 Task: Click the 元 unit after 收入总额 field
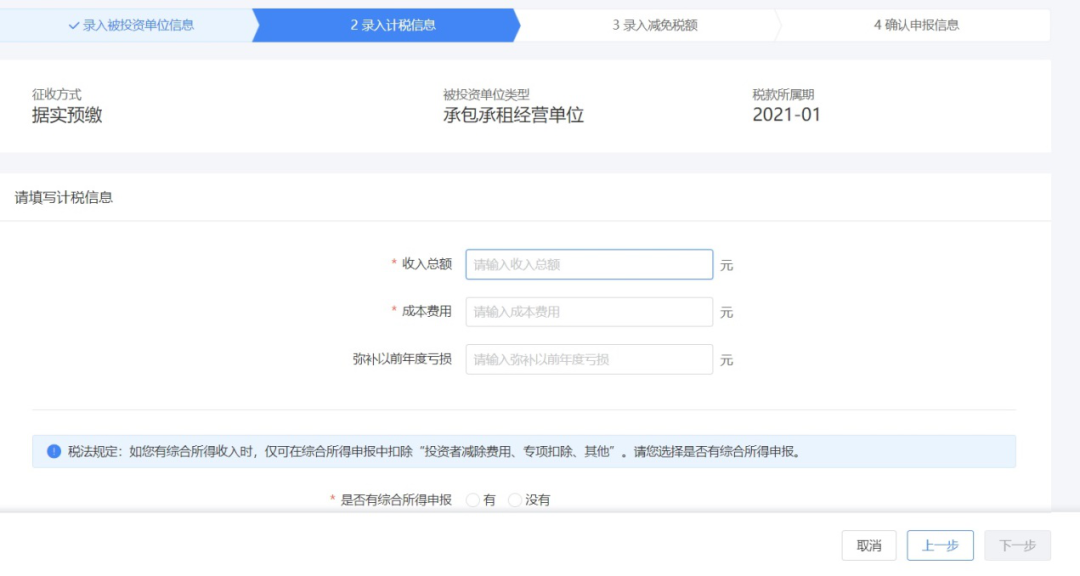[x=727, y=265]
